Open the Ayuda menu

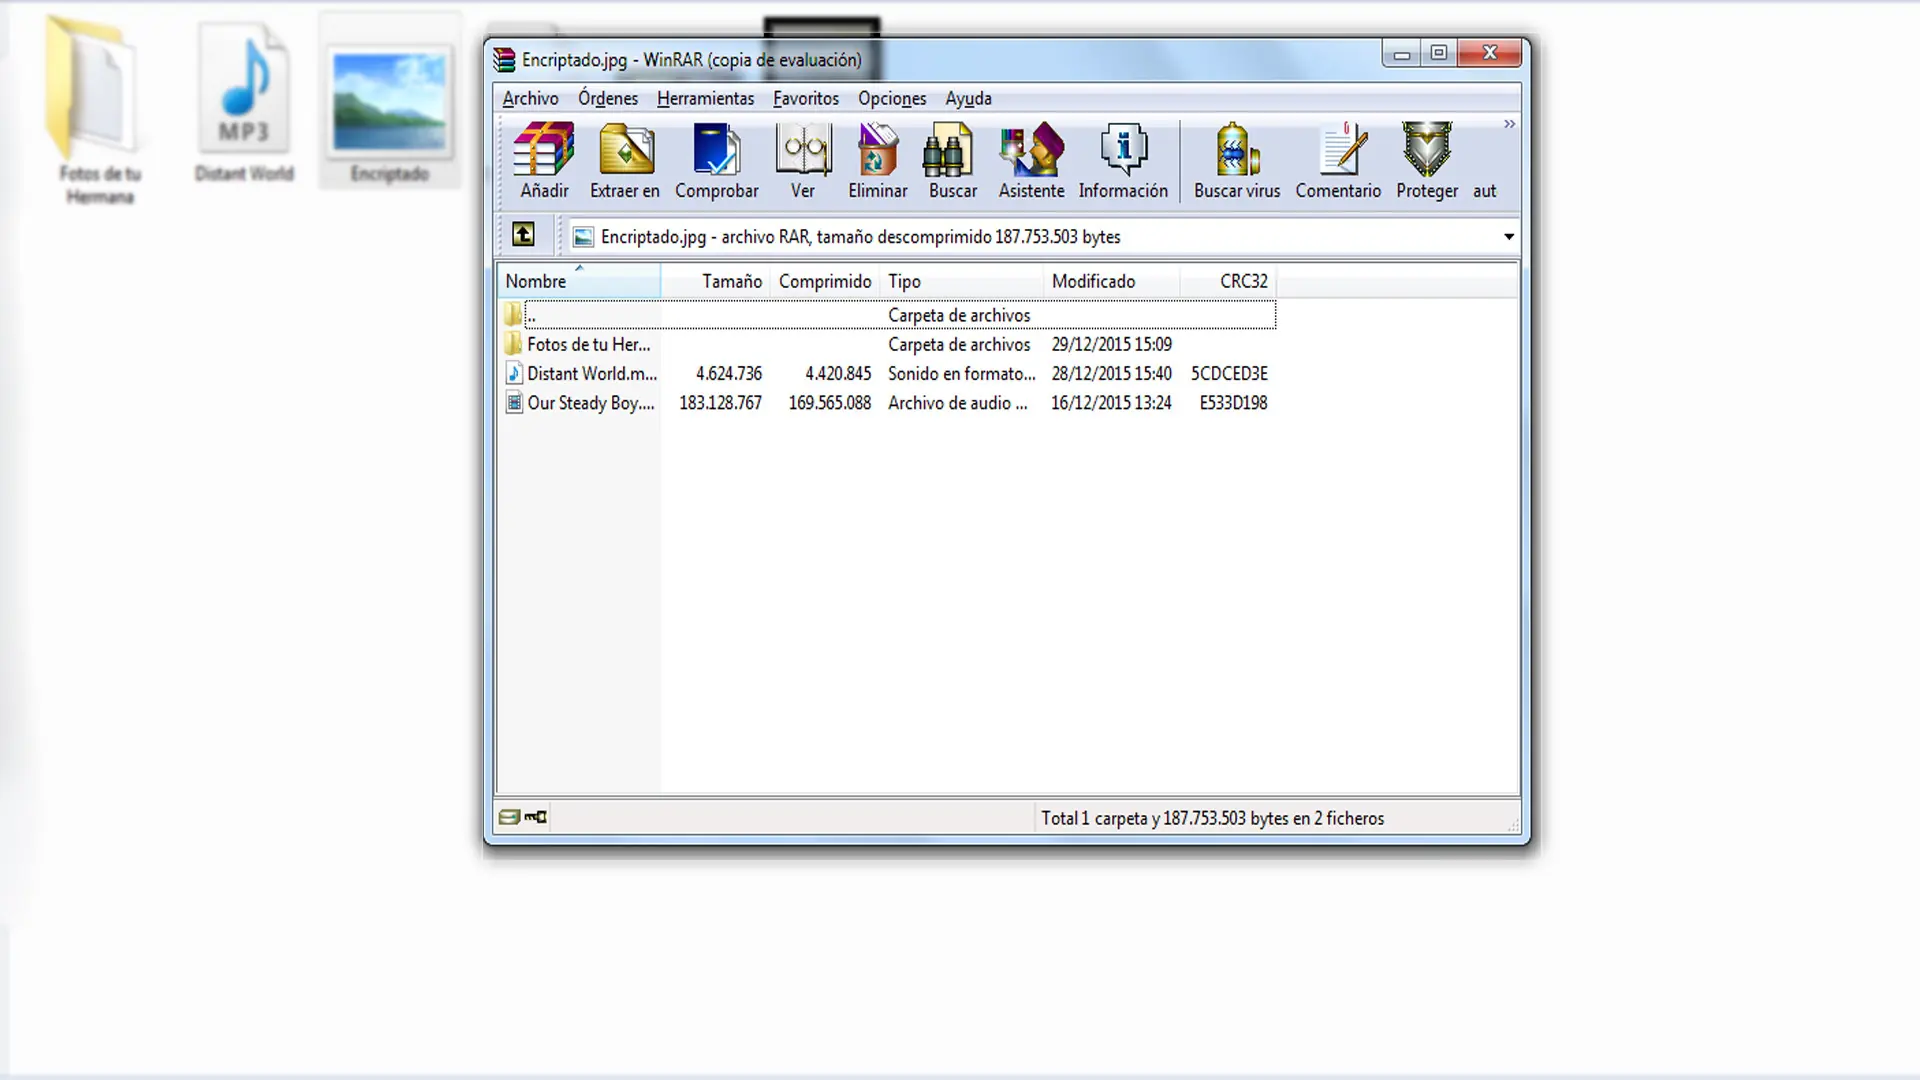(x=968, y=98)
